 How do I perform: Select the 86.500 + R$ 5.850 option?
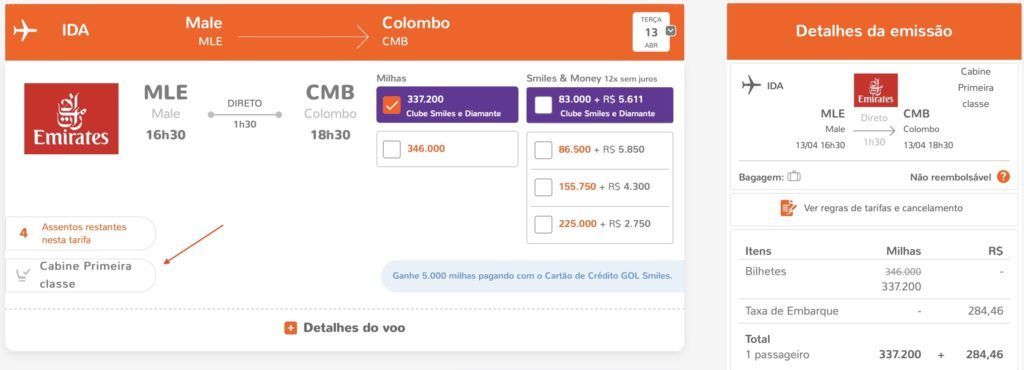pos(543,150)
